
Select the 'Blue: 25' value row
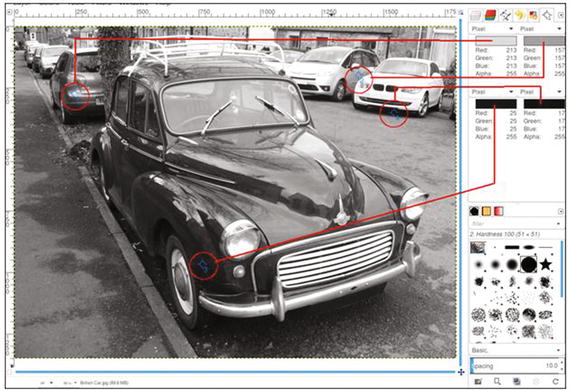coord(496,129)
